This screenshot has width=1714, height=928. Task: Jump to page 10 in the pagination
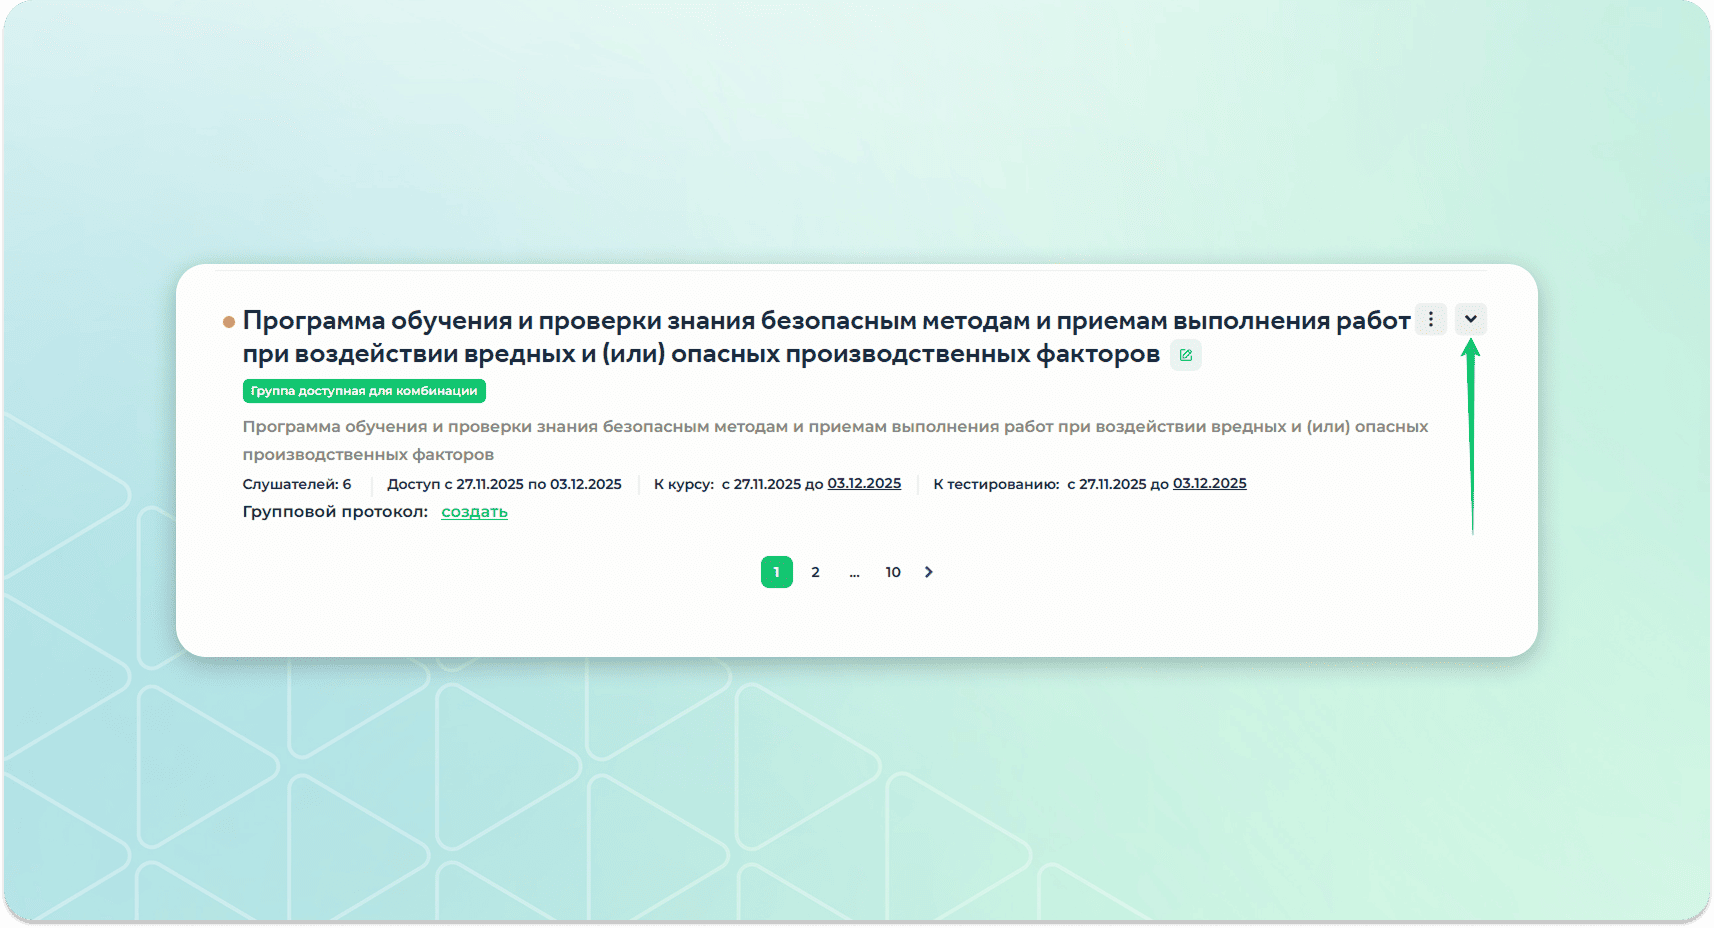892,572
